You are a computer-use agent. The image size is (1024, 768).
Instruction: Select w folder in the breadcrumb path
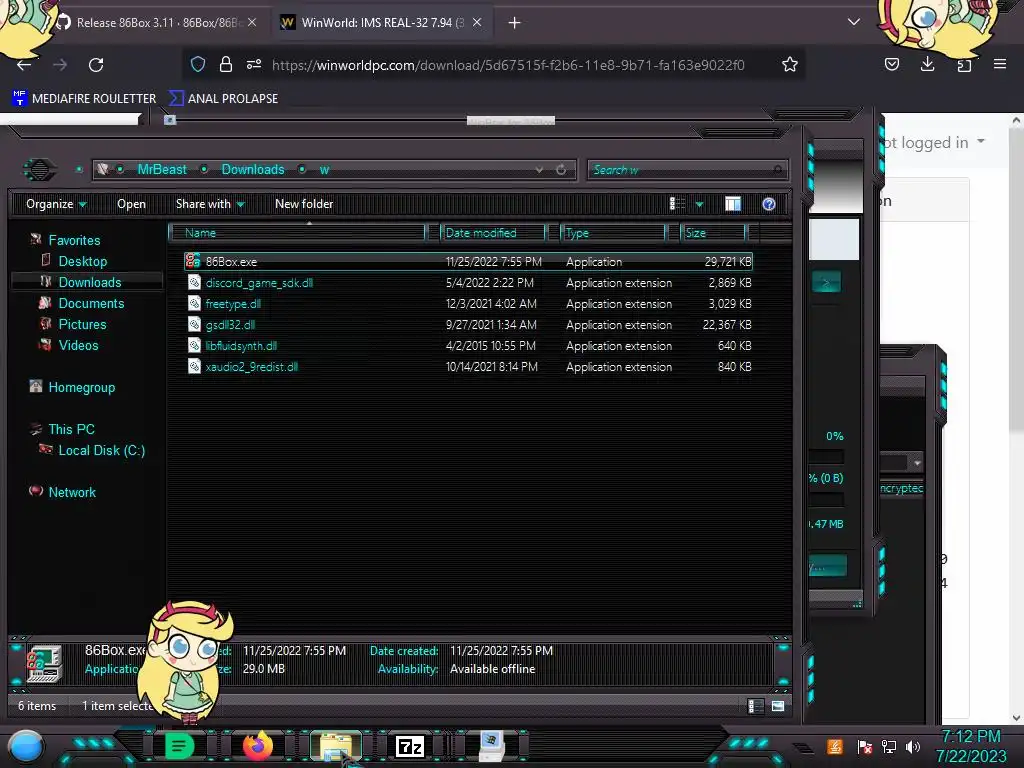point(325,170)
